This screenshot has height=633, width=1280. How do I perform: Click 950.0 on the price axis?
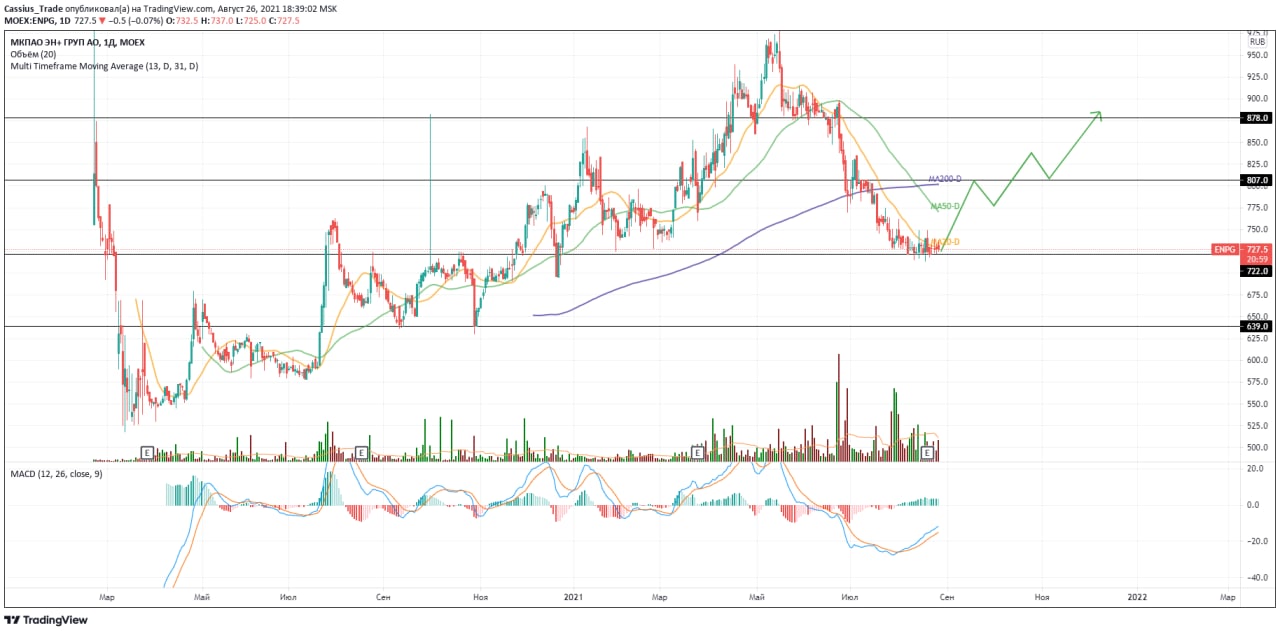click(1257, 55)
